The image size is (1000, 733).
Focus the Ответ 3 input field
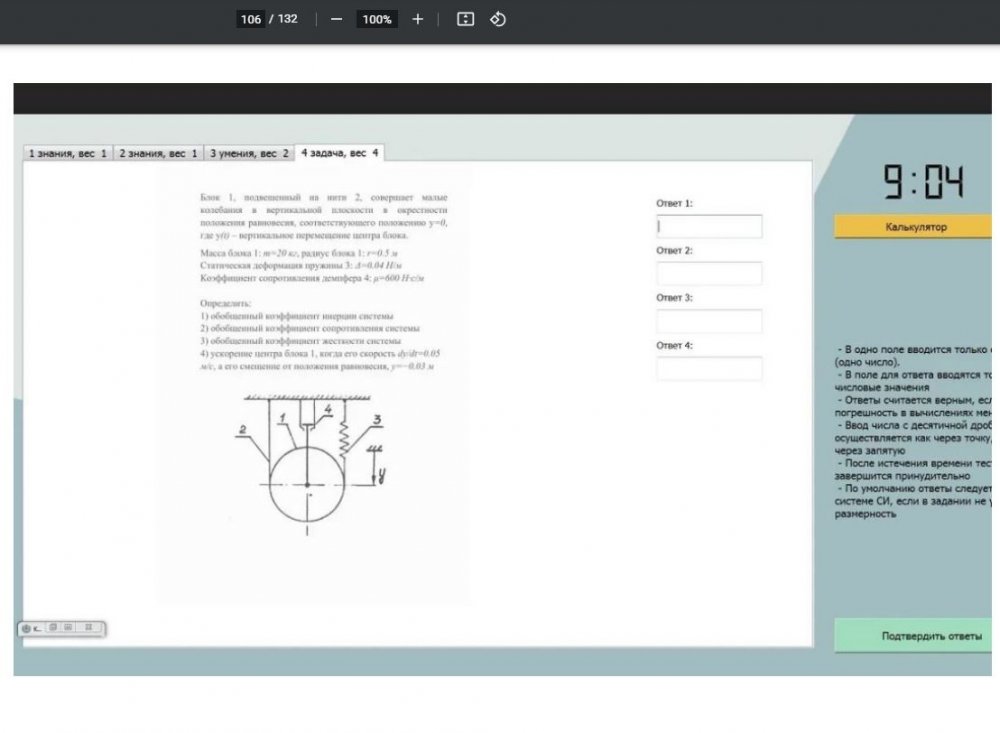tap(709, 321)
